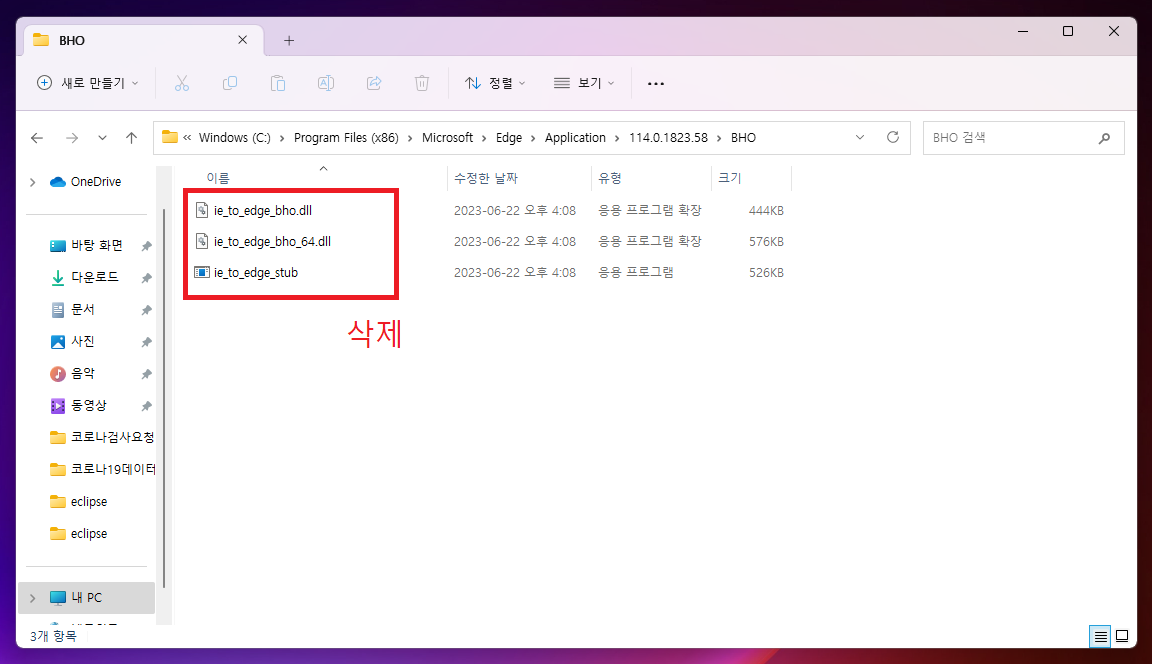Screen dimensions: 1152x664
Task: Click the Paste clipboard icon
Action: point(278,83)
